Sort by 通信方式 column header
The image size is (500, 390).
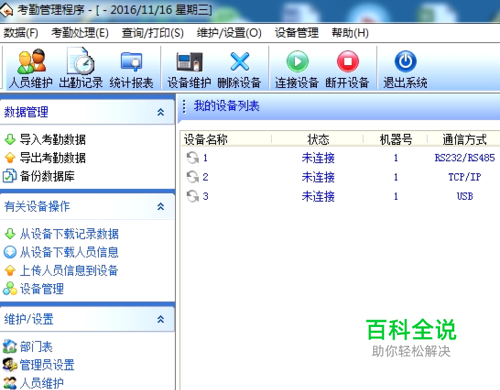tap(464, 139)
